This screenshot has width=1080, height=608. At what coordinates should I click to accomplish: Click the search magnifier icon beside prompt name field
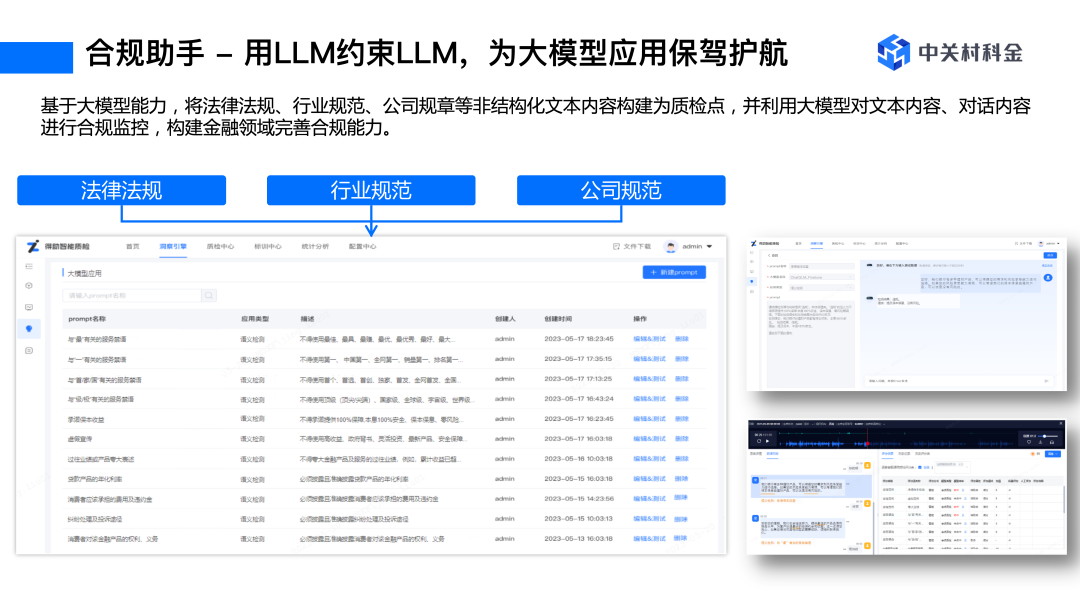coord(209,296)
